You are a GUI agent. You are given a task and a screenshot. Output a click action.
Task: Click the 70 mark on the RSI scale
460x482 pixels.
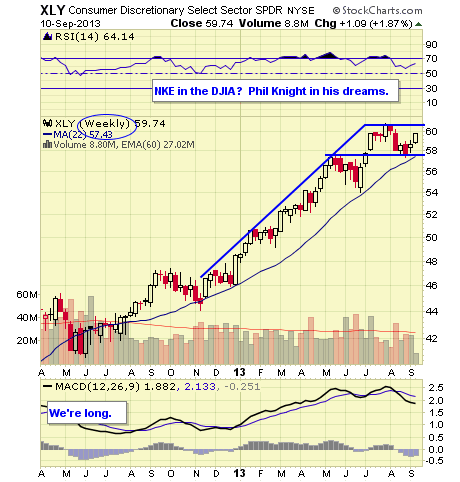click(x=431, y=59)
